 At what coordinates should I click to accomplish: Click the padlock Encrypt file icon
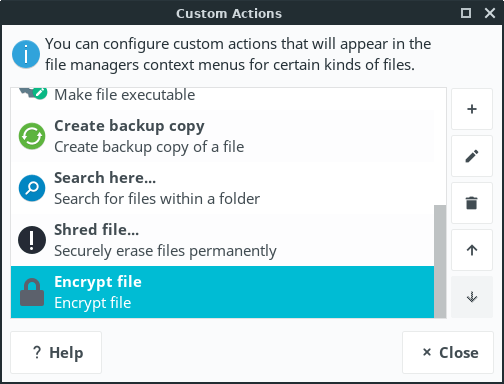(32, 292)
